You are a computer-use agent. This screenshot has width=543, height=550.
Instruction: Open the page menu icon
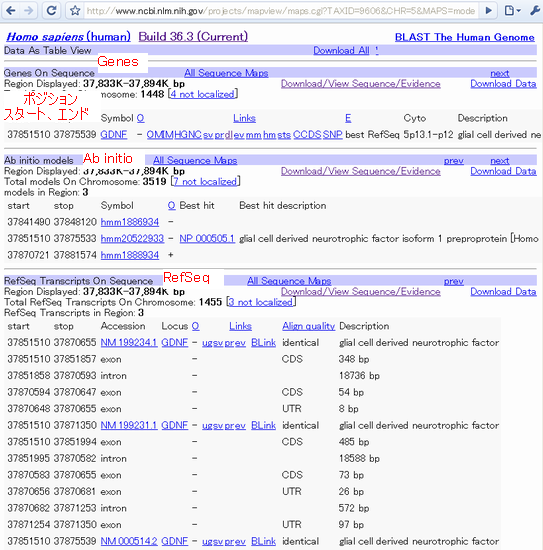[x=511, y=11]
